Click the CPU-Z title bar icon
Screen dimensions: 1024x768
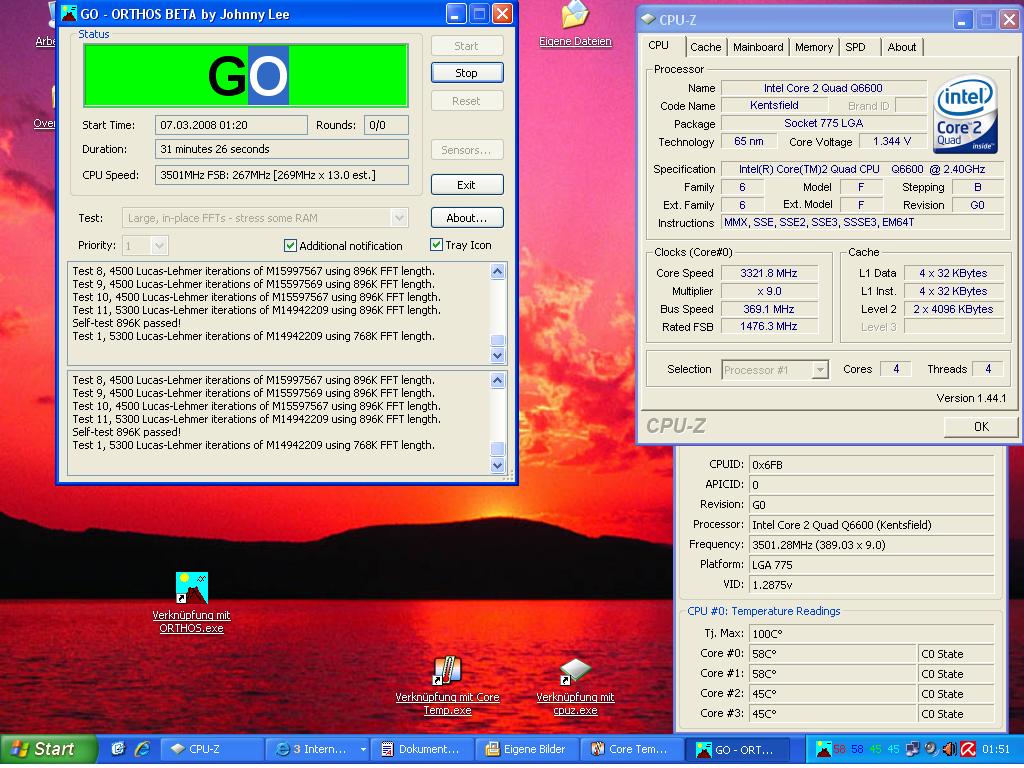[648, 20]
